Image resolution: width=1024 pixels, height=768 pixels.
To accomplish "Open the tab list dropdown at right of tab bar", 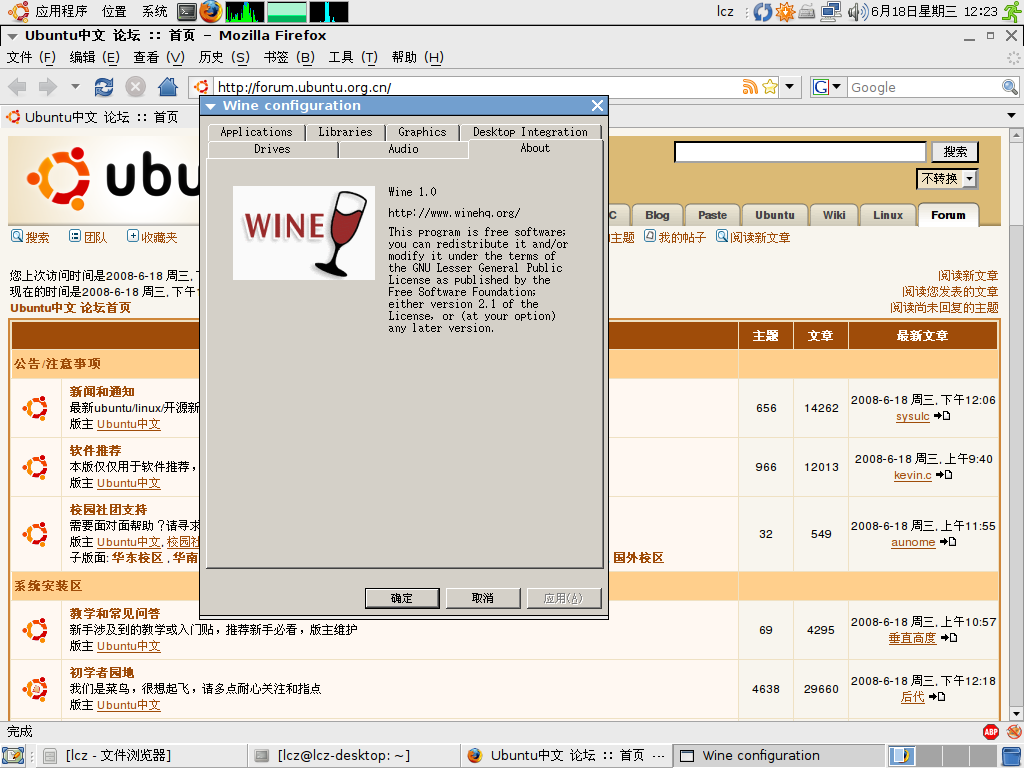I will pyautogui.click(x=1012, y=116).
